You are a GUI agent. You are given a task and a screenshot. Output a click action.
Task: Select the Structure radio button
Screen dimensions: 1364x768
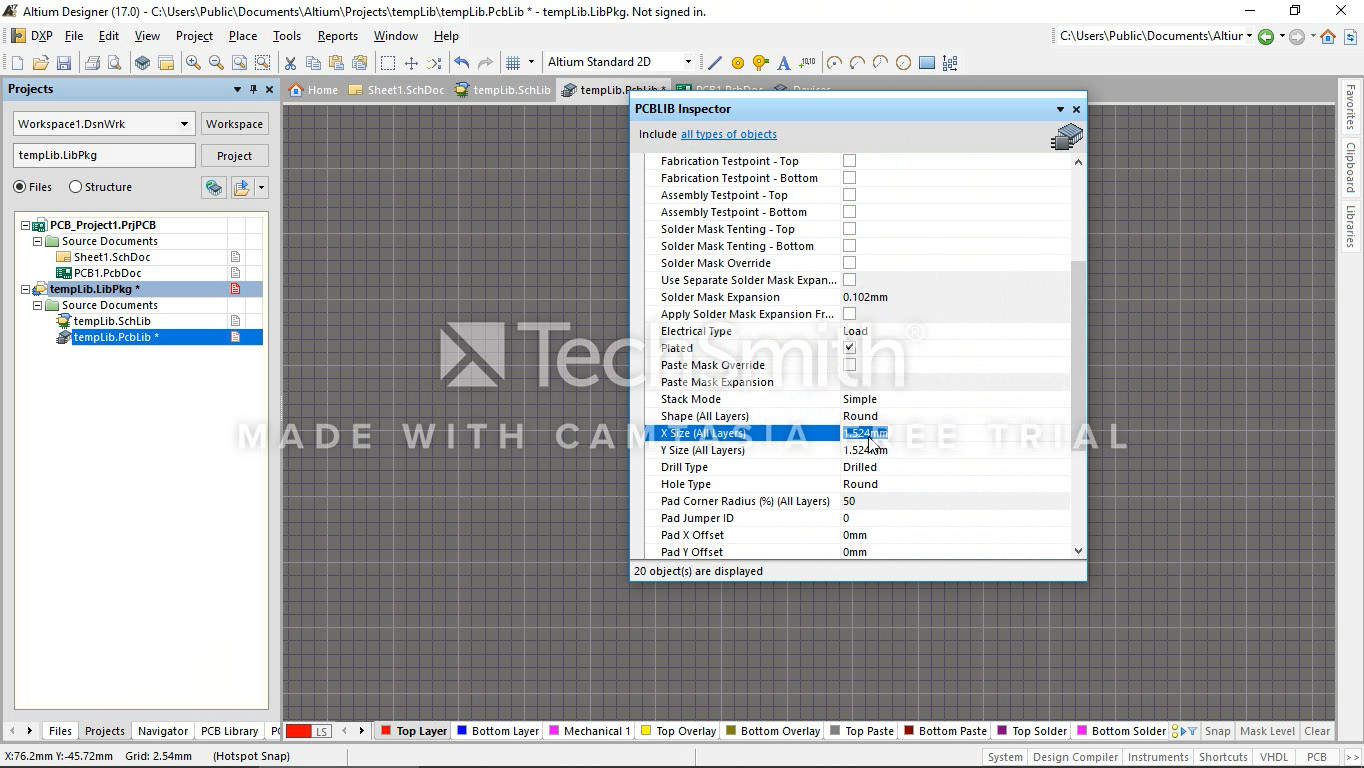tap(76, 187)
